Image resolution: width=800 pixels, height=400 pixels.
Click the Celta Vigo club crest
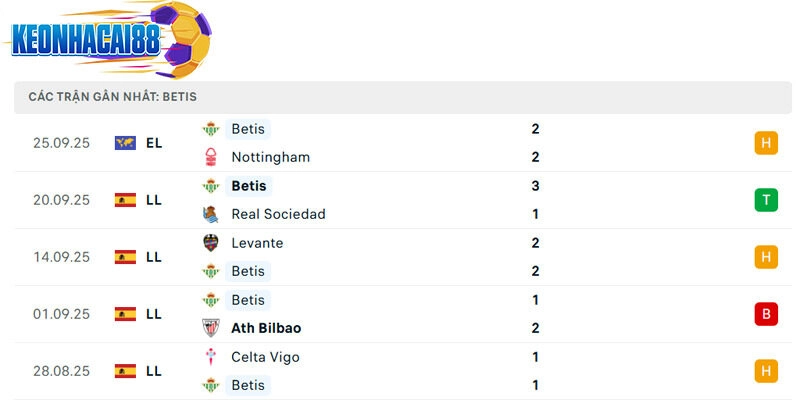pyautogui.click(x=211, y=357)
